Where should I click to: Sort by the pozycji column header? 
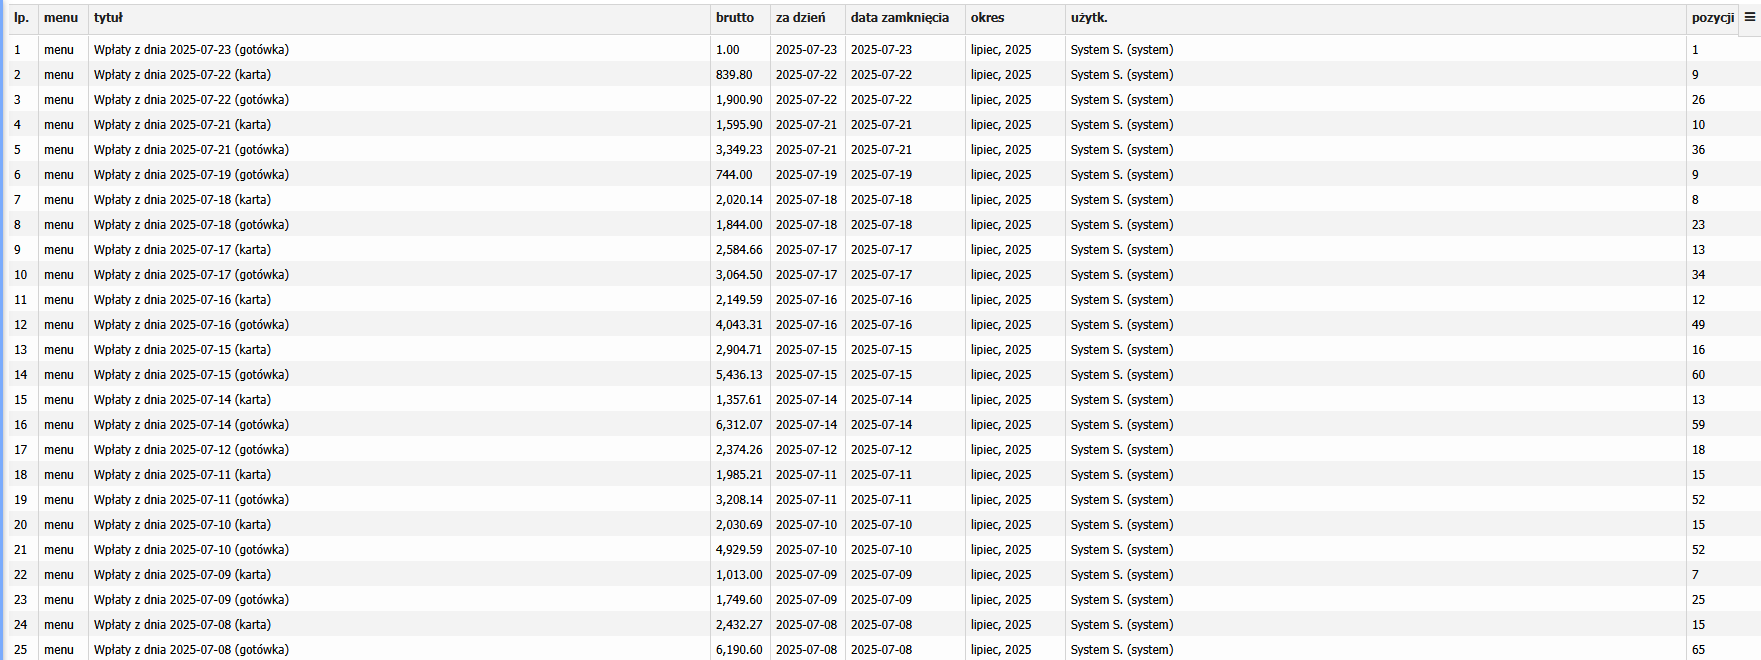pyautogui.click(x=1712, y=18)
